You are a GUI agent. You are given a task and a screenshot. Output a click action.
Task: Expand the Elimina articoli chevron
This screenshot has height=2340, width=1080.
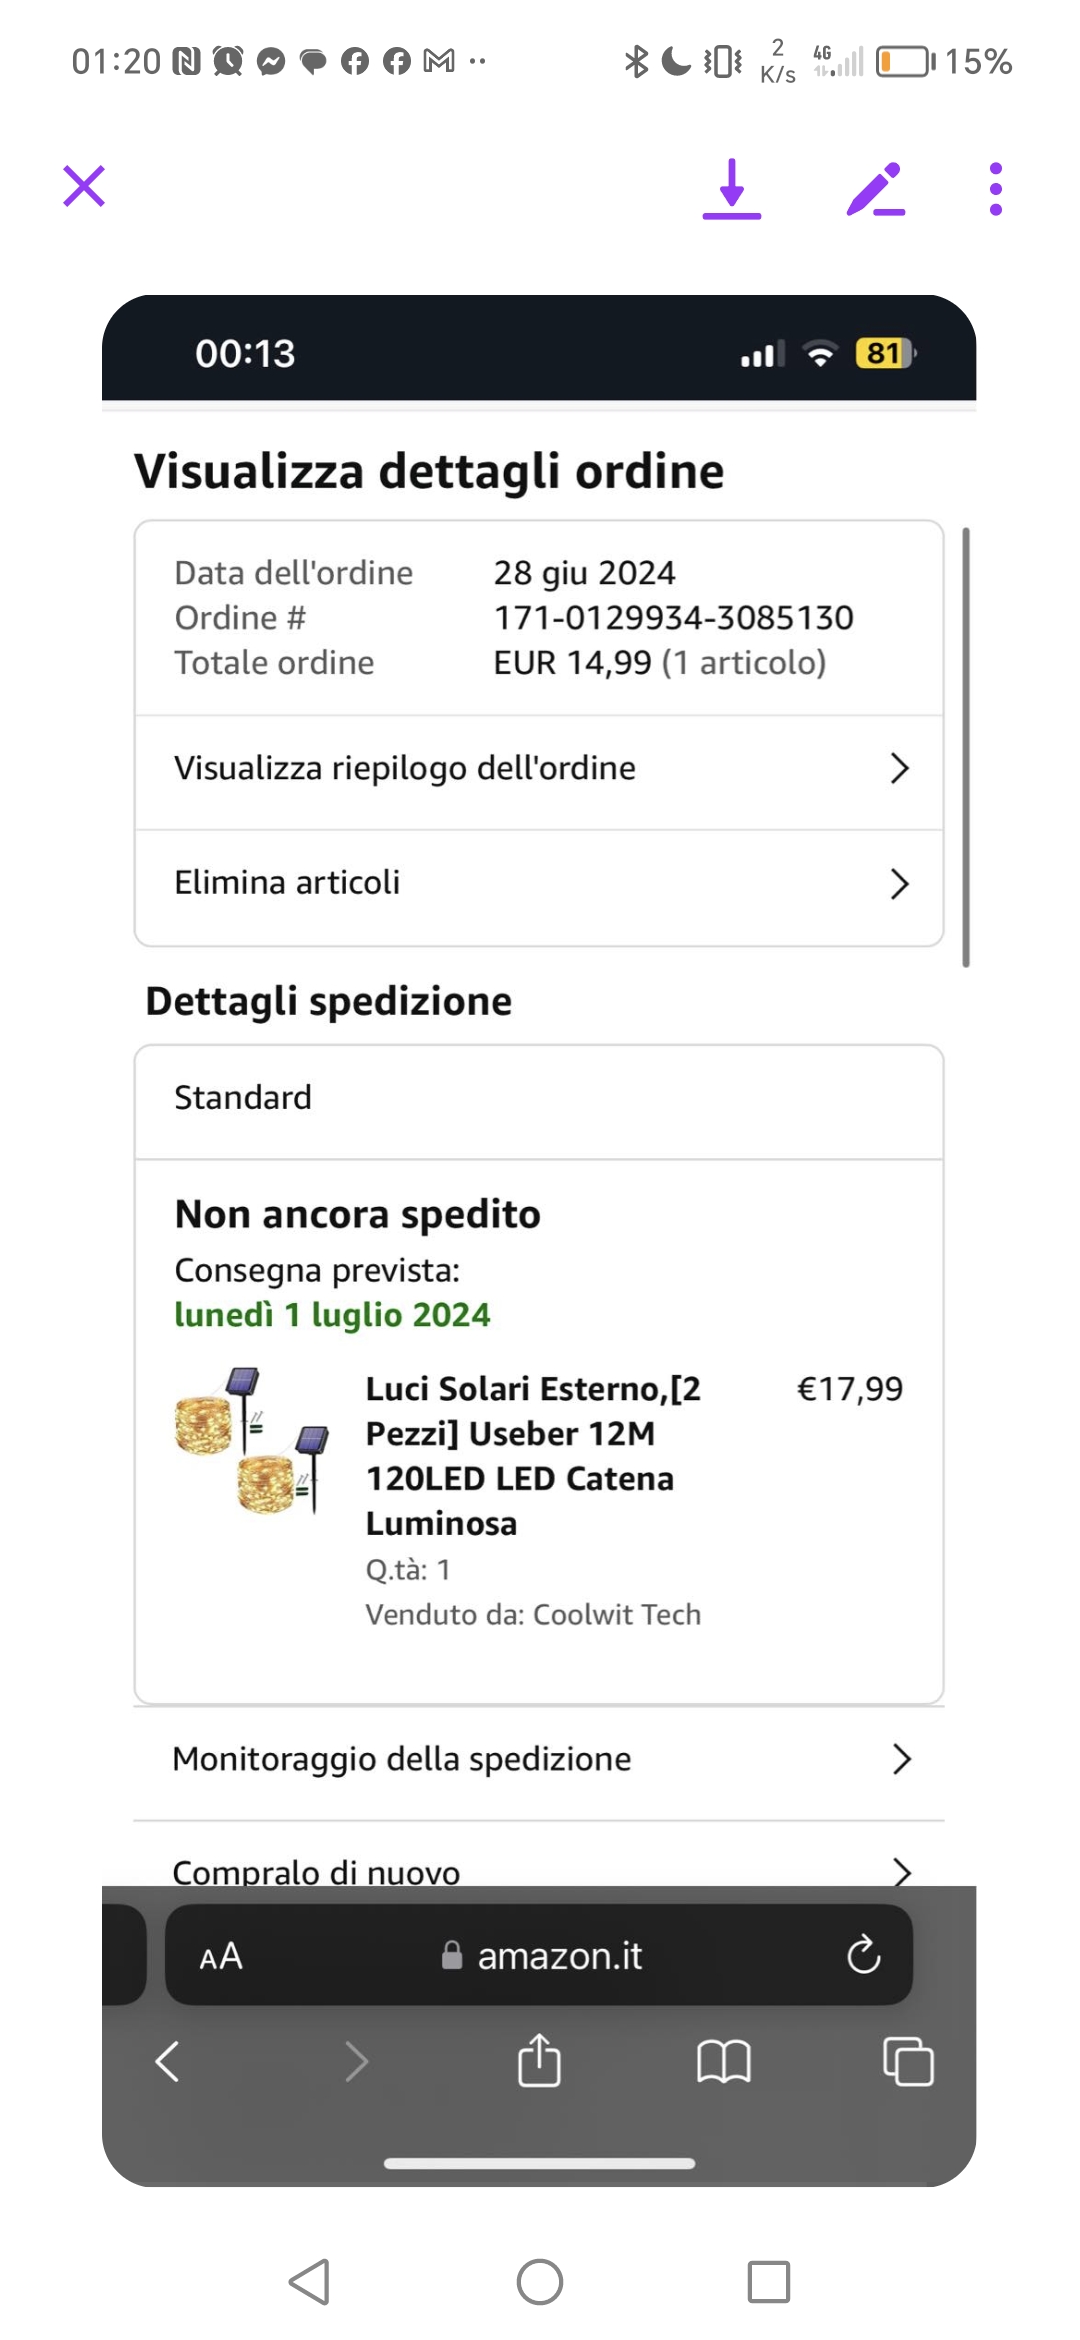[x=899, y=883]
